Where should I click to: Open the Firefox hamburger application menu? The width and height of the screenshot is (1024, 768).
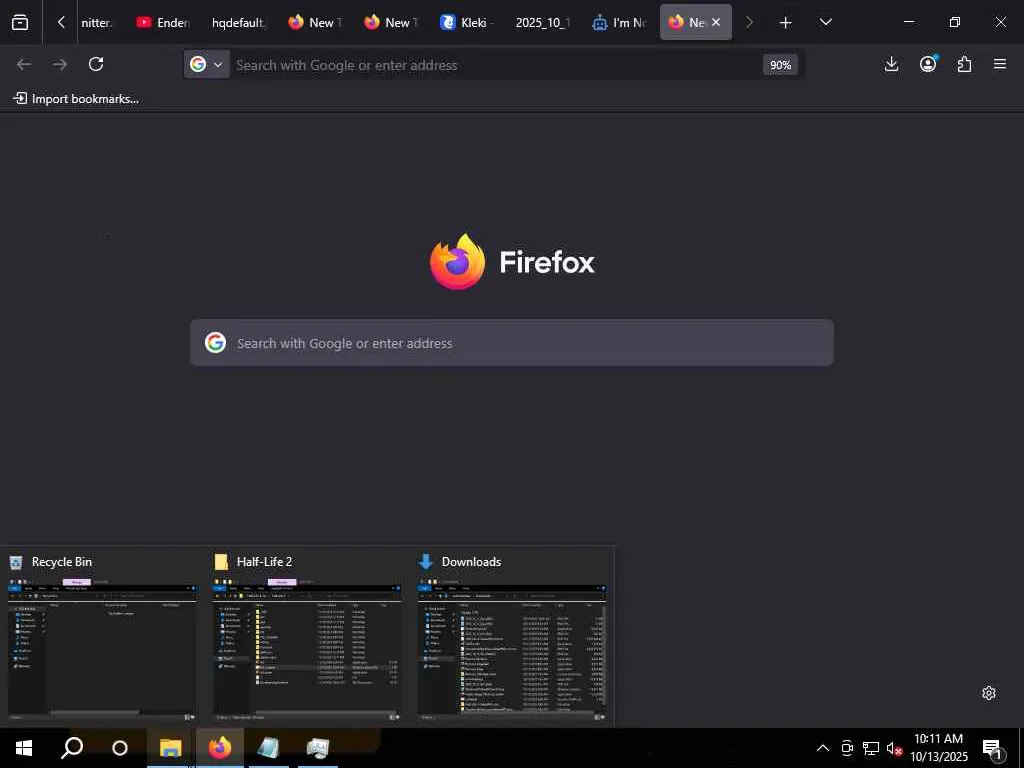(1000, 64)
